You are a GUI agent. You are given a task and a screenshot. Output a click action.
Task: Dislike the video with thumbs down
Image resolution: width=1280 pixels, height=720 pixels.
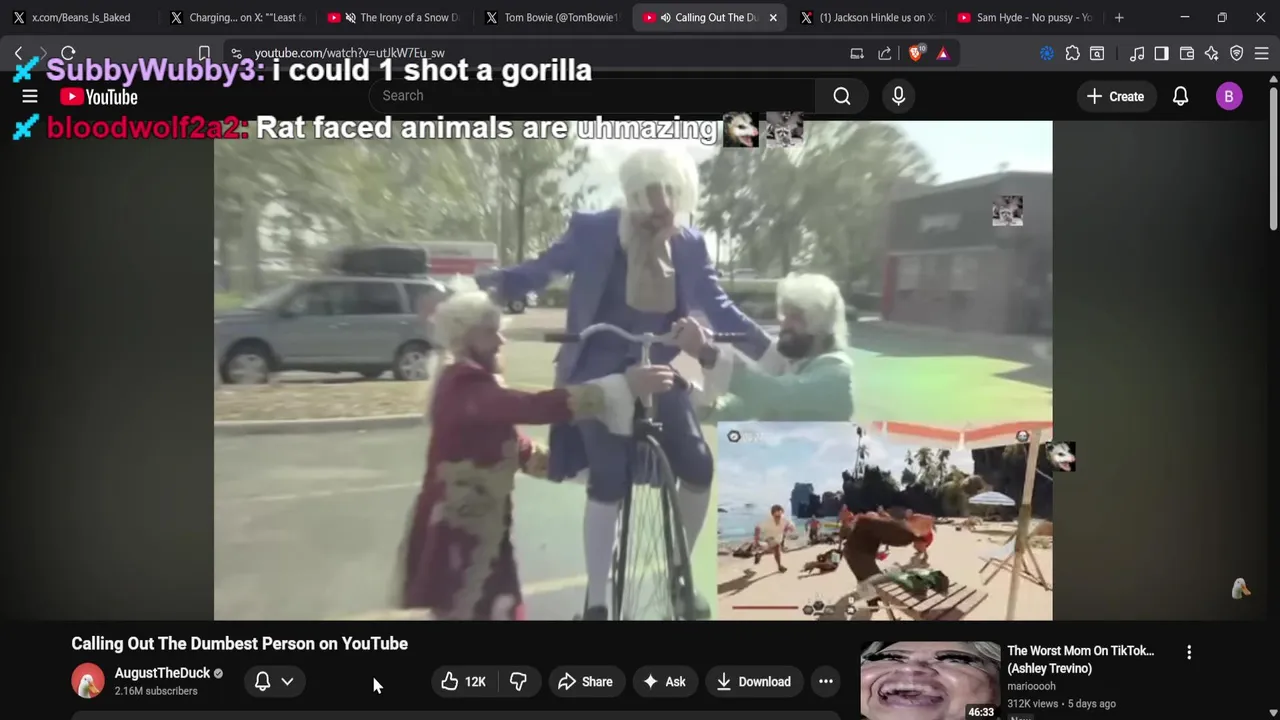tap(518, 682)
